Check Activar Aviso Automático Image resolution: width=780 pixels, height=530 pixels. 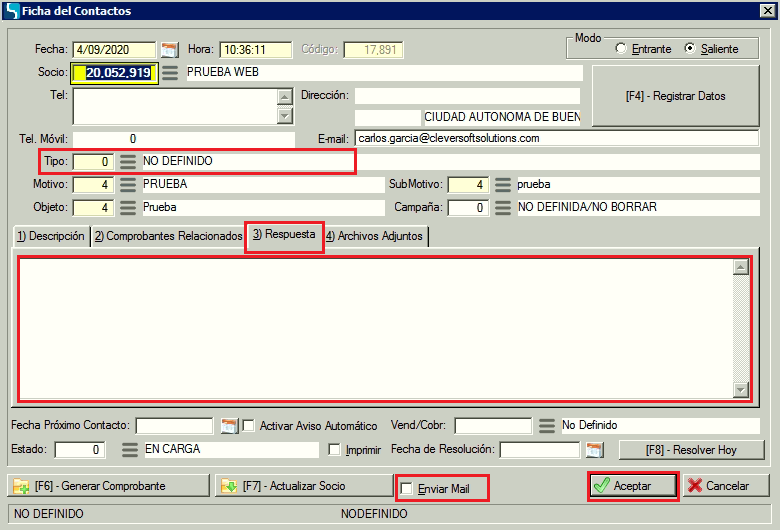(x=249, y=426)
